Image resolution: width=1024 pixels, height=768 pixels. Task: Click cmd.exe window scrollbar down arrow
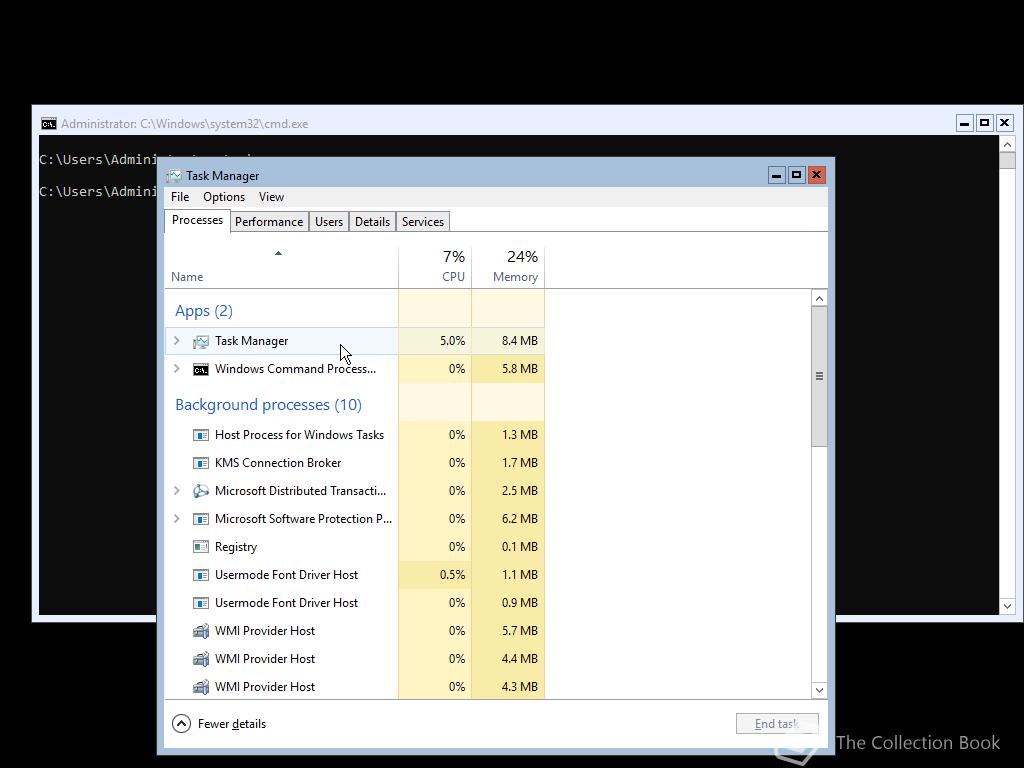pos(1007,606)
